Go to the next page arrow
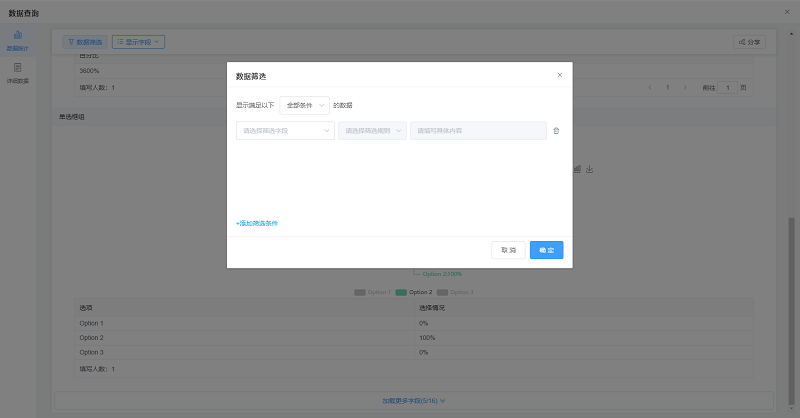Screen dimensions: 800x418 click(x=685, y=88)
